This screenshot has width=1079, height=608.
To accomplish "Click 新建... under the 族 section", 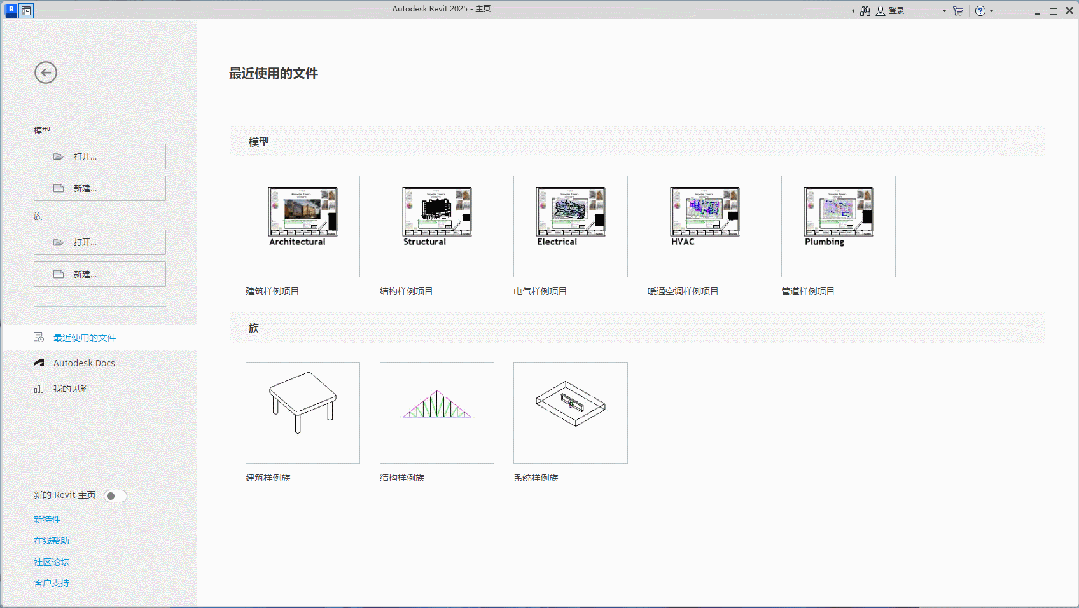I will [100, 274].
